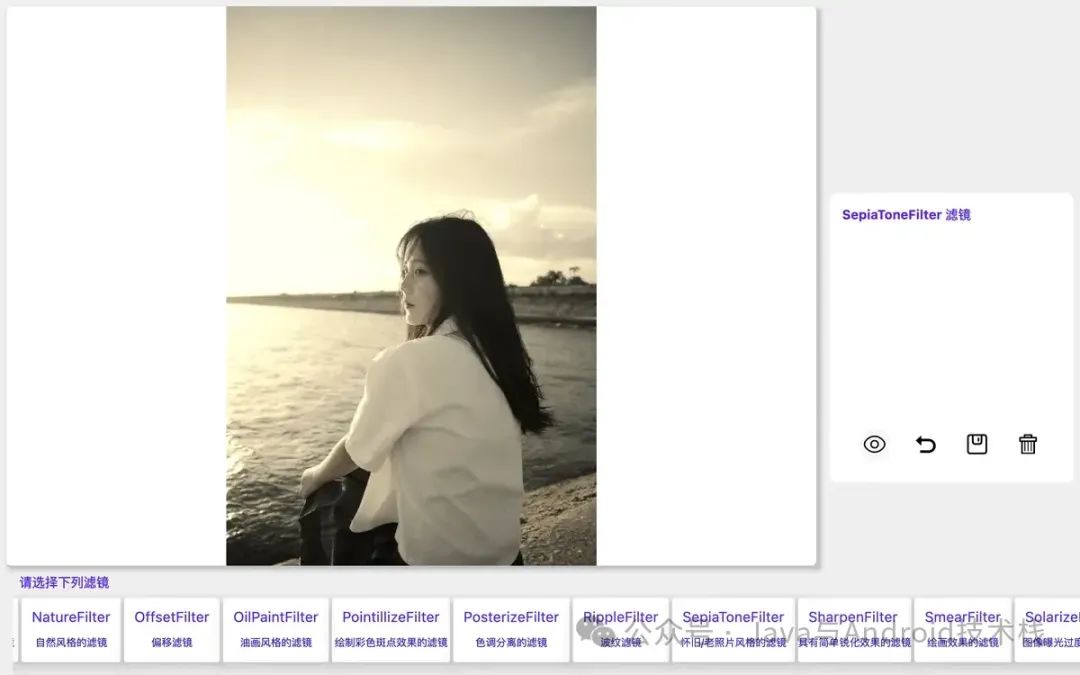Apply the SharpenFilter
Image resolution: width=1080 pixels, height=675 pixels.
coord(854,630)
